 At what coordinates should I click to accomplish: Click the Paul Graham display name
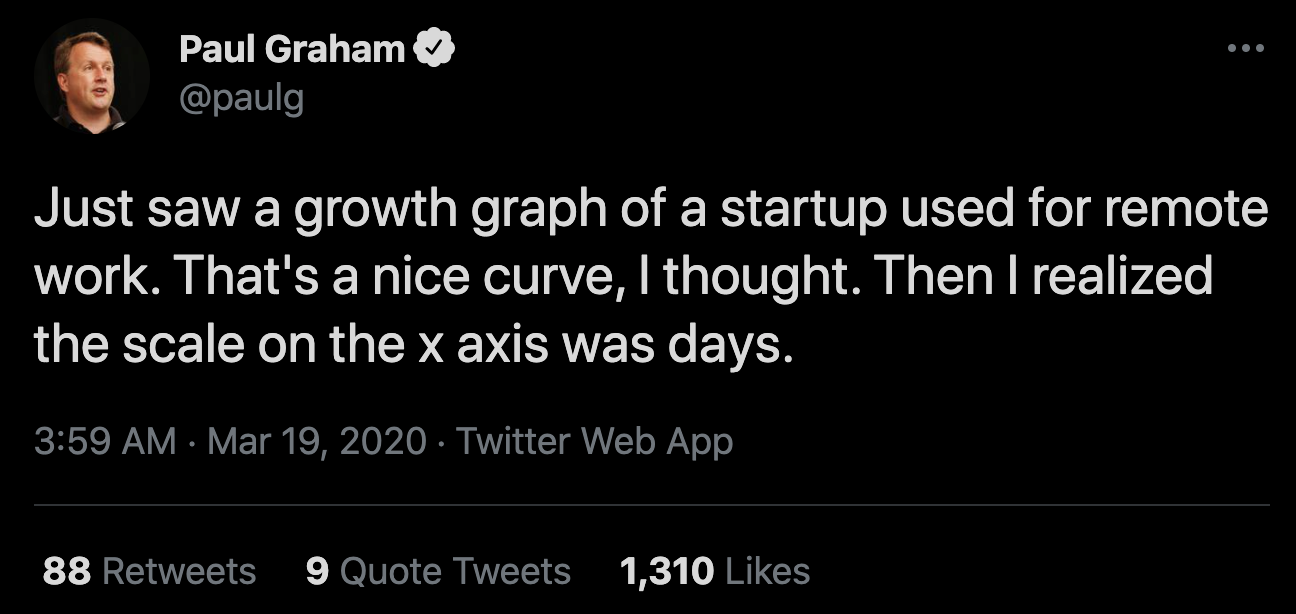291,49
